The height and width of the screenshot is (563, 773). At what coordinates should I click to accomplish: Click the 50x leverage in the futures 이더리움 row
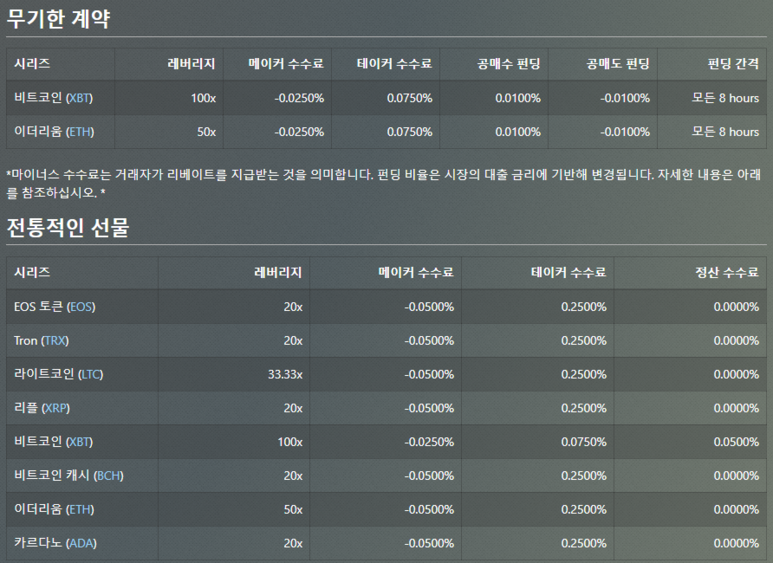[x=293, y=510]
